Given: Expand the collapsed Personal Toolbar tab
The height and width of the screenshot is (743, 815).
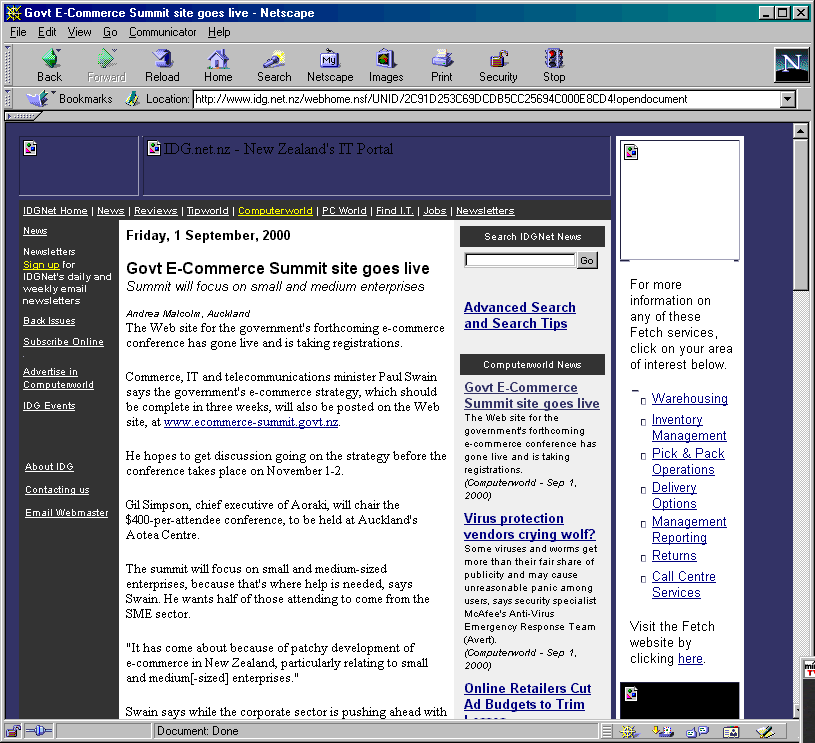Looking at the screenshot, I should 23,116.
